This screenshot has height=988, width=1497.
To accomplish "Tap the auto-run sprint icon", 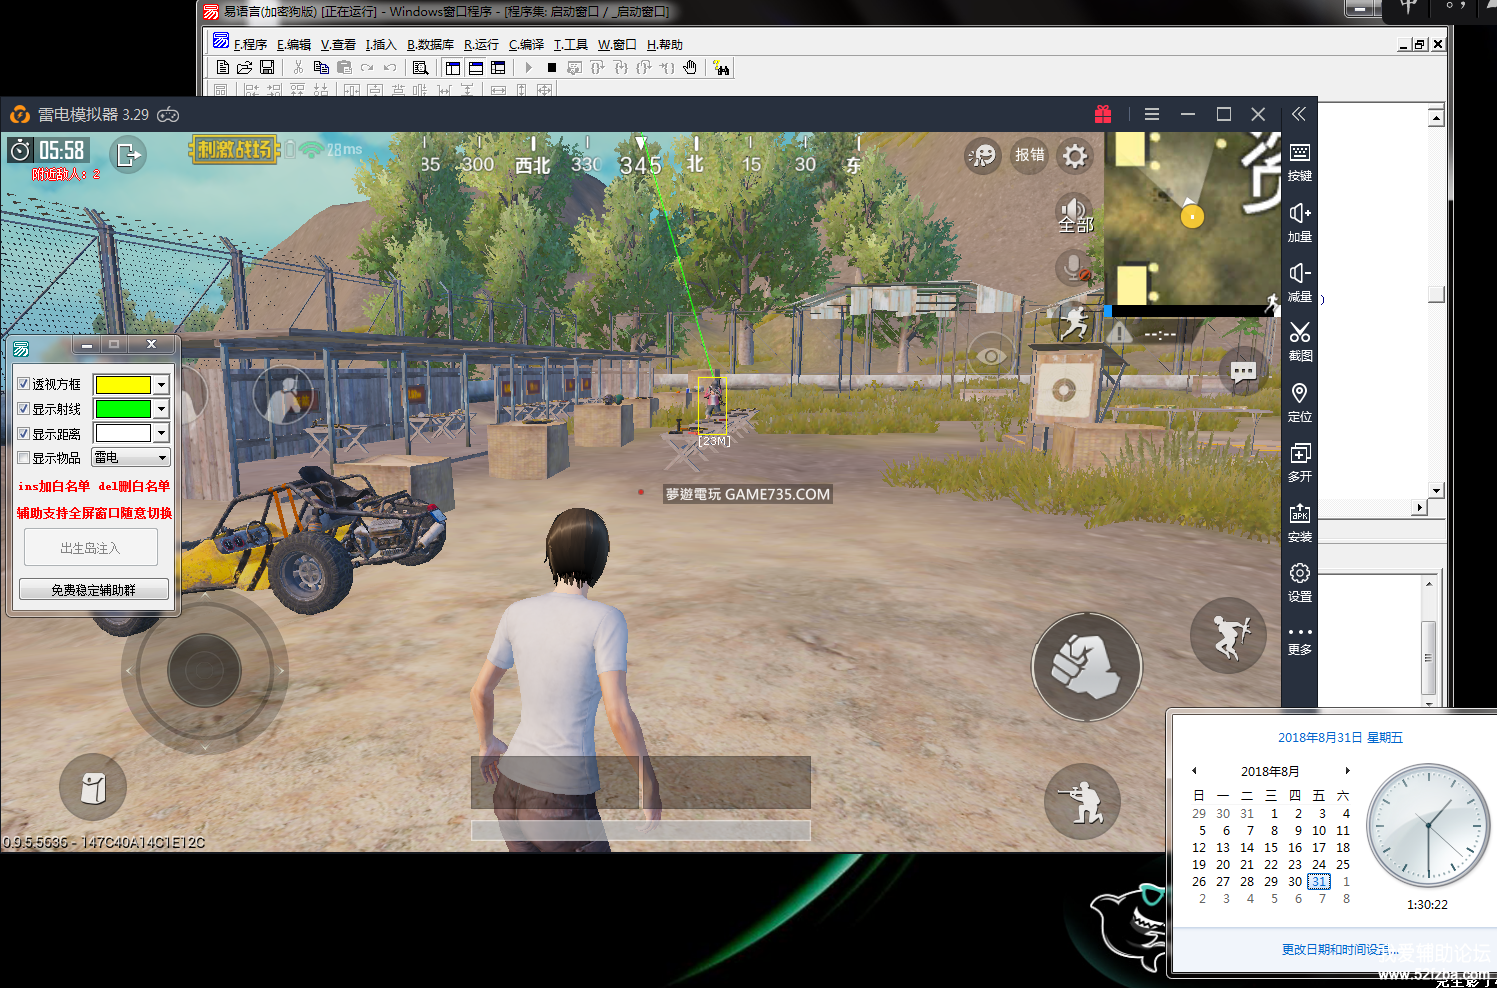I will 1074,323.
